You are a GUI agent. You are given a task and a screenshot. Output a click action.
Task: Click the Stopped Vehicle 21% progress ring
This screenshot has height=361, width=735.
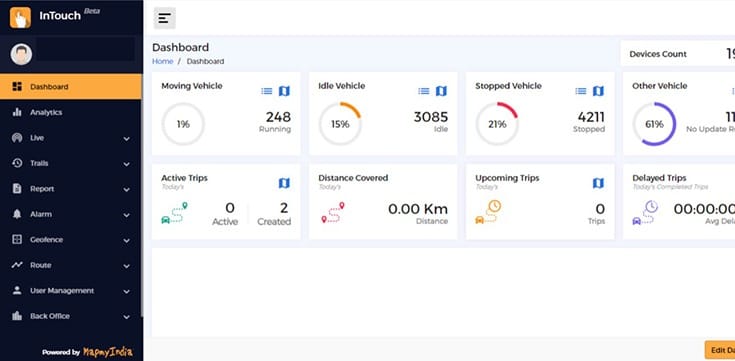point(497,124)
